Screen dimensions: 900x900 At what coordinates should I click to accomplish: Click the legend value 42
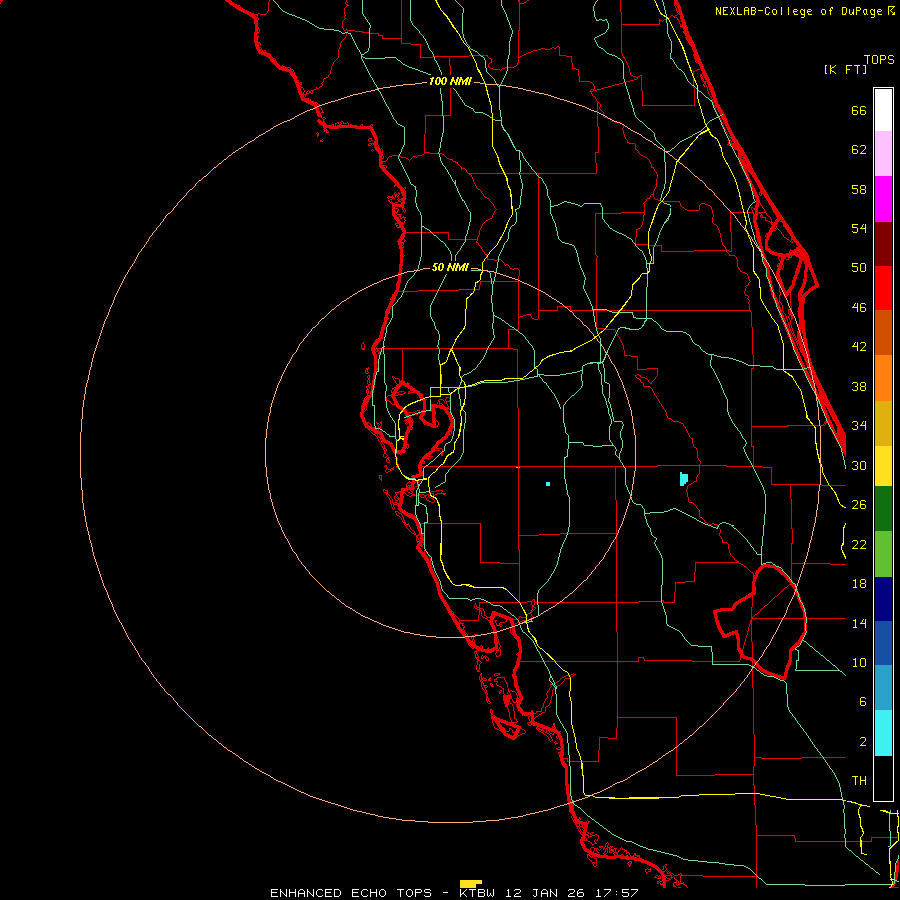(x=859, y=346)
